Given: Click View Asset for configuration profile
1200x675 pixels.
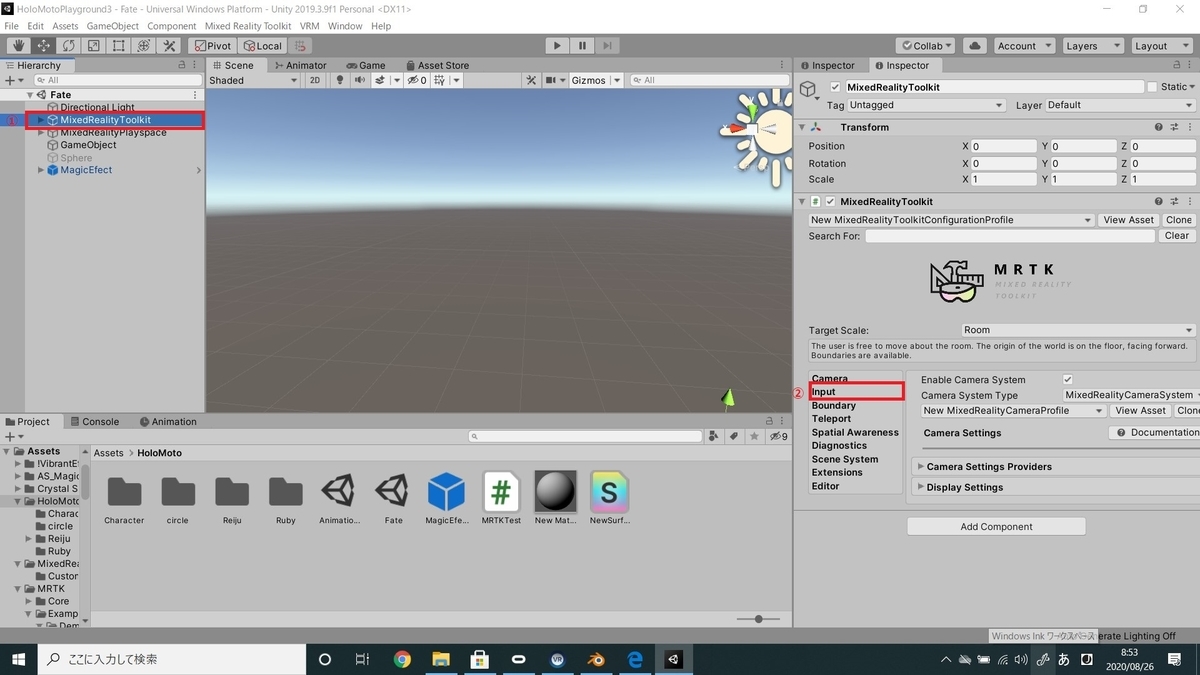Looking at the screenshot, I should (1128, 220).
